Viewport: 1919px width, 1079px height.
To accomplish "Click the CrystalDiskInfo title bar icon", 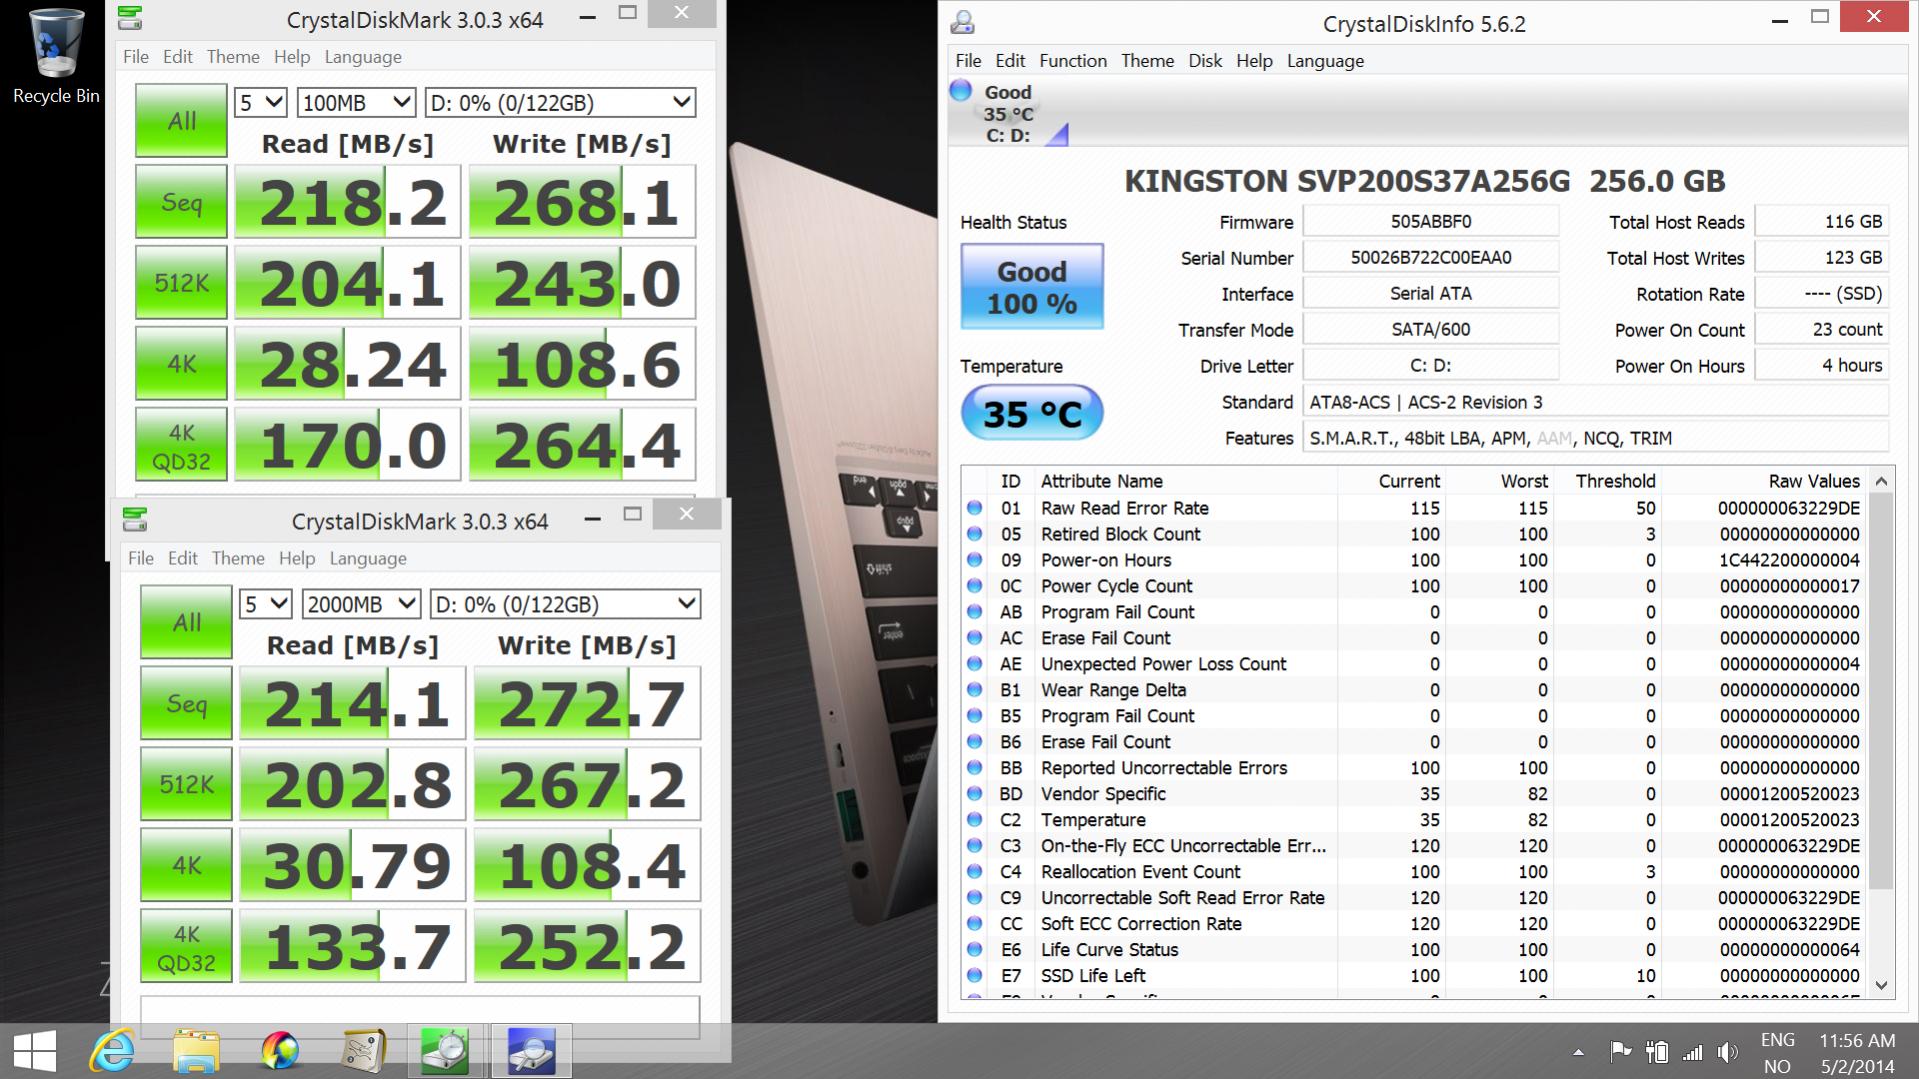I will click(963, 22).
